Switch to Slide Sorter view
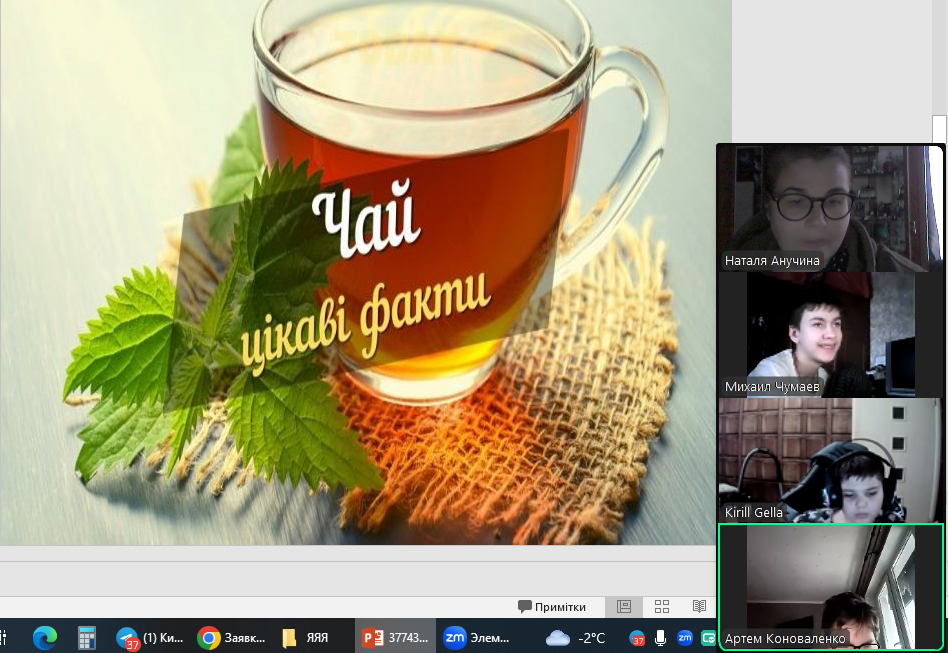Image resolution: width=948 pixels, height=653 pixels. (662, 606)
